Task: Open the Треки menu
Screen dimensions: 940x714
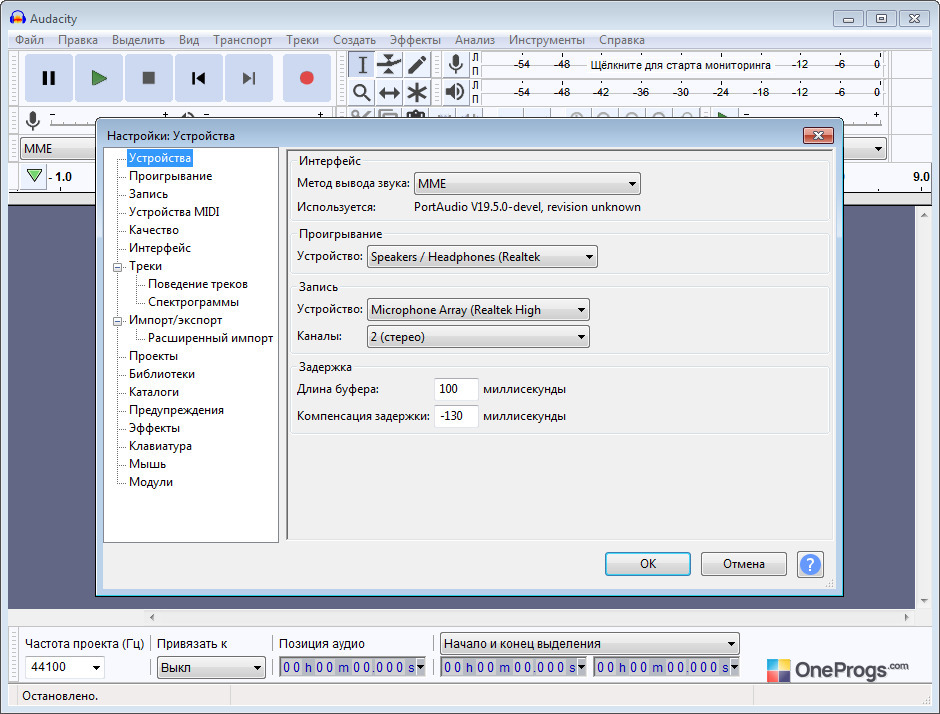Action: [302, 40]
